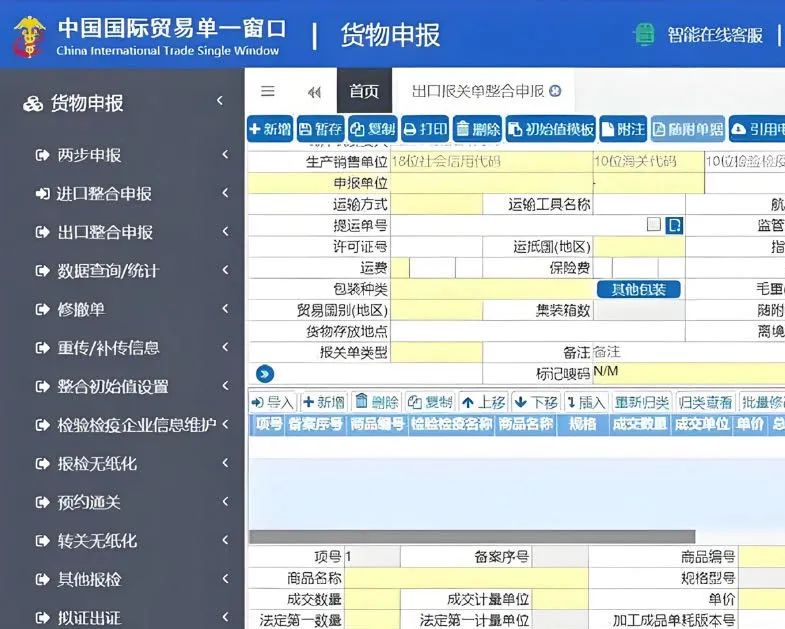785x629 pixels.
Task: Click the 10位海关代码 input field
Action: click(x=648, y=161)
